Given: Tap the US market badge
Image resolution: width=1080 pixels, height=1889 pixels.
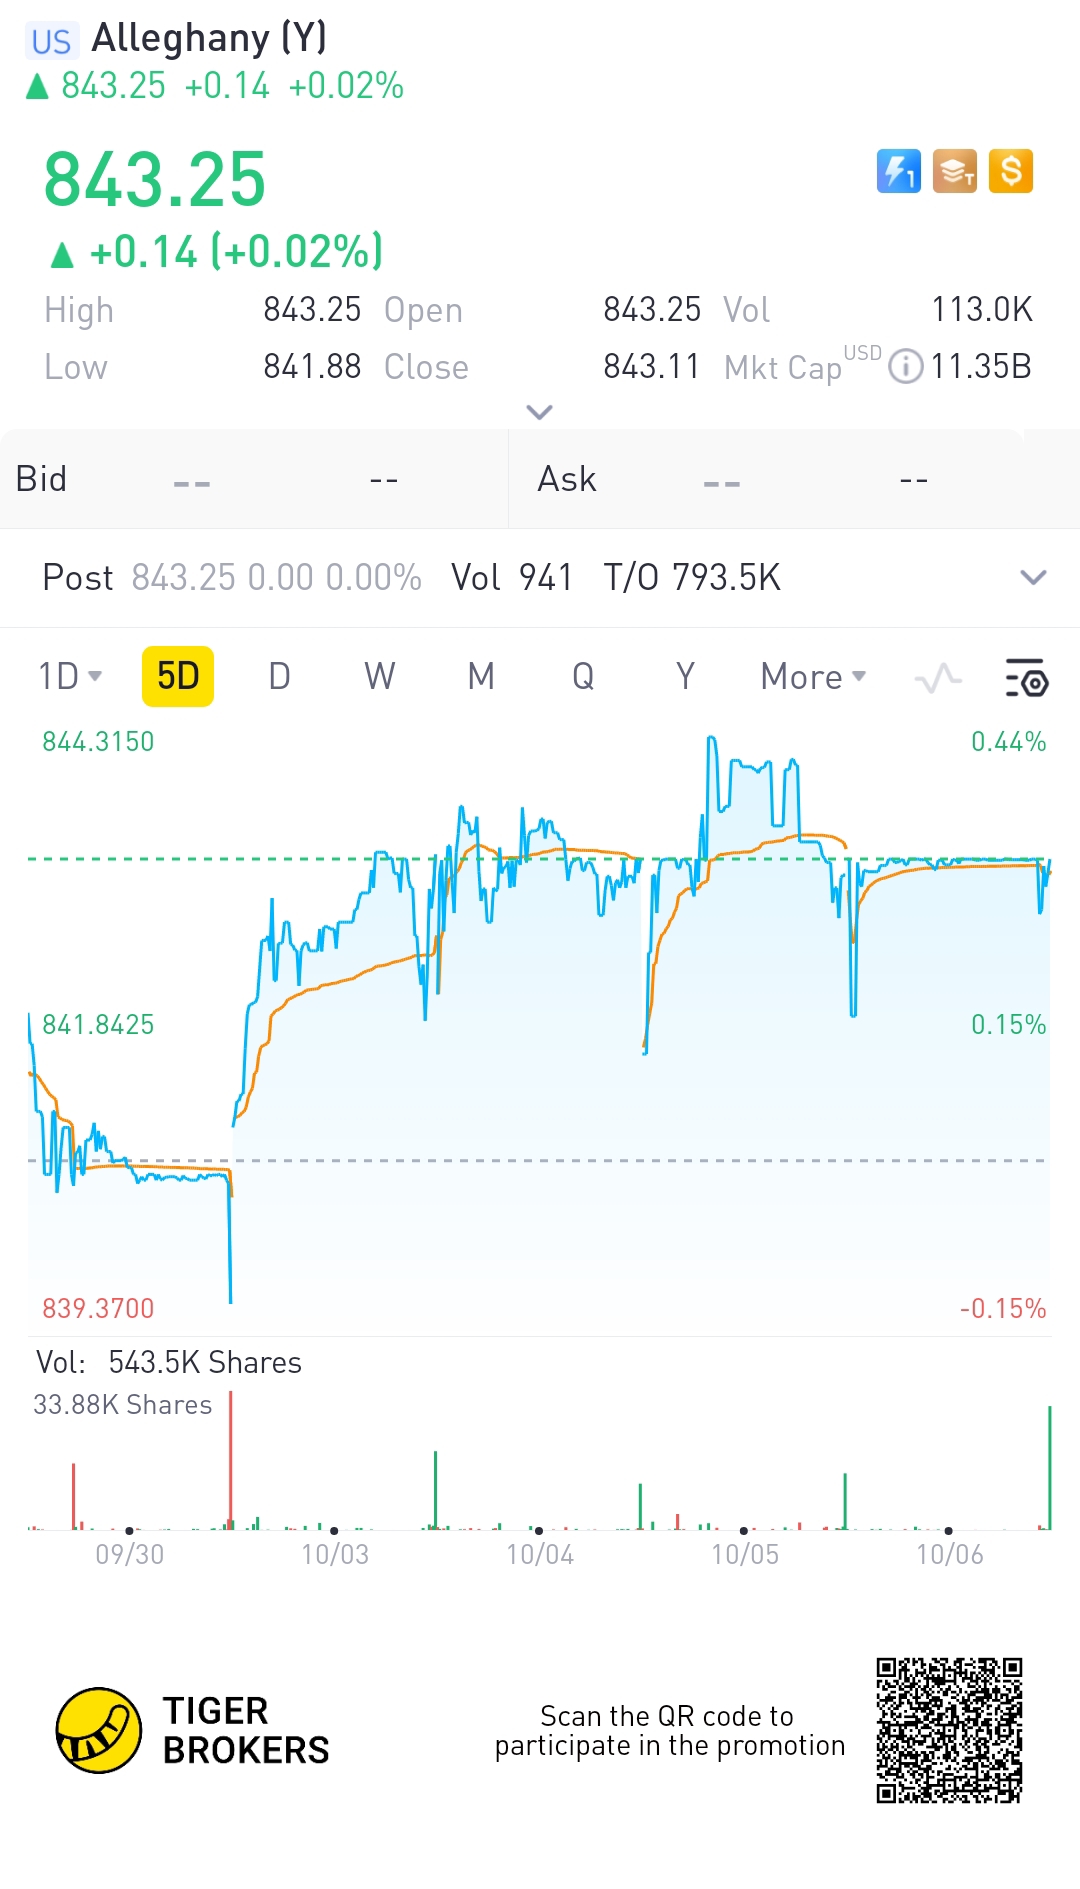Looking at the screenshot, I should (51, 41).
